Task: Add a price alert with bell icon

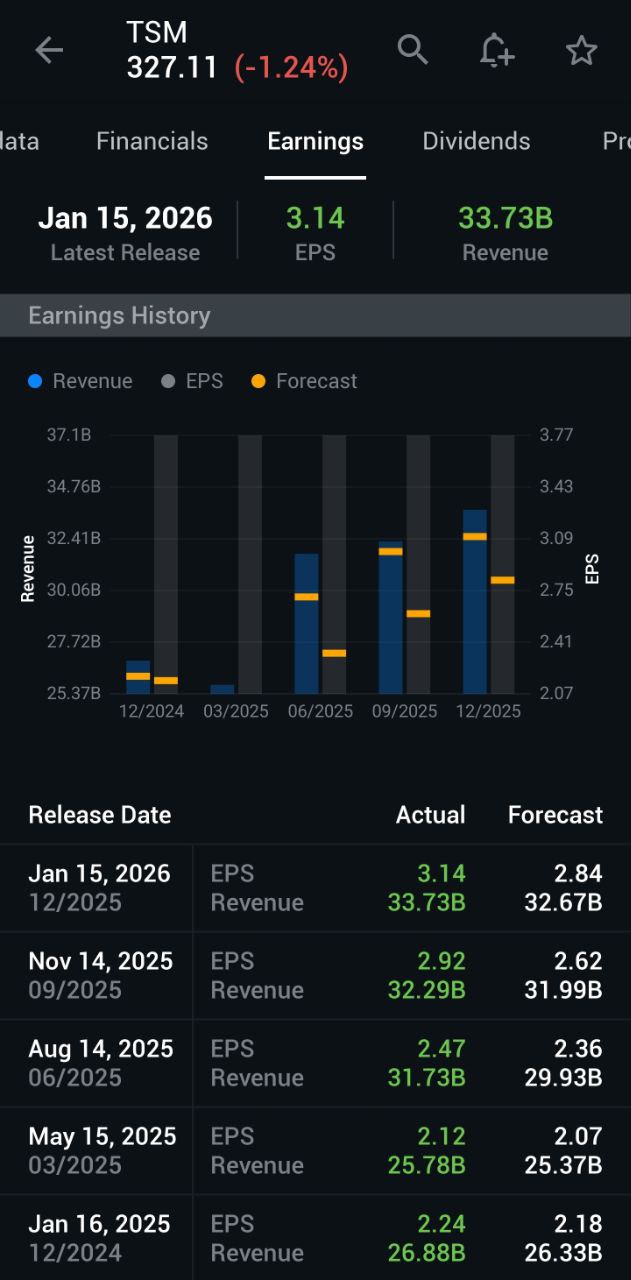Action: [496, 50]
